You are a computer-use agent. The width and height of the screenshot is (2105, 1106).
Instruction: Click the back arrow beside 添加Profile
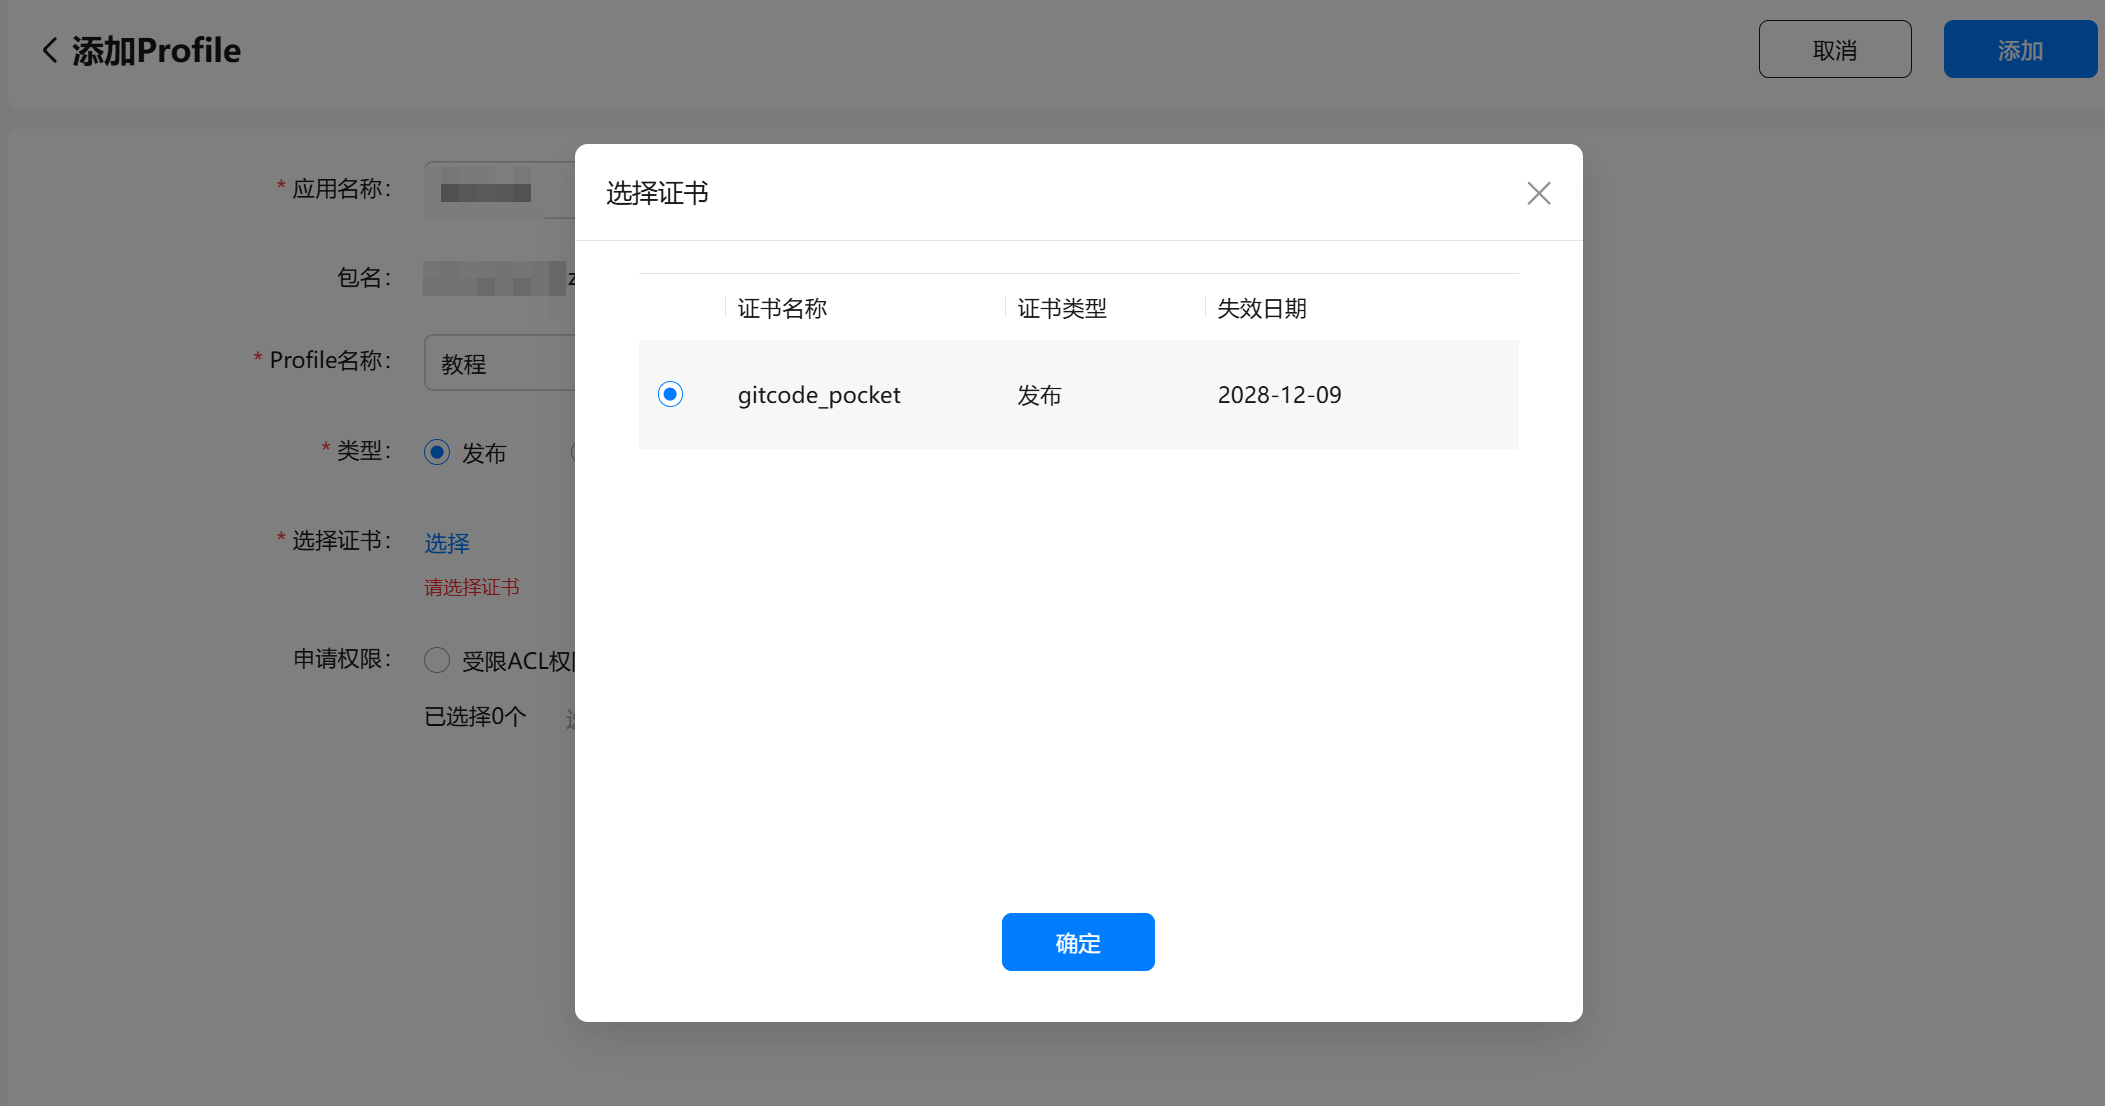tap(49, 50)
